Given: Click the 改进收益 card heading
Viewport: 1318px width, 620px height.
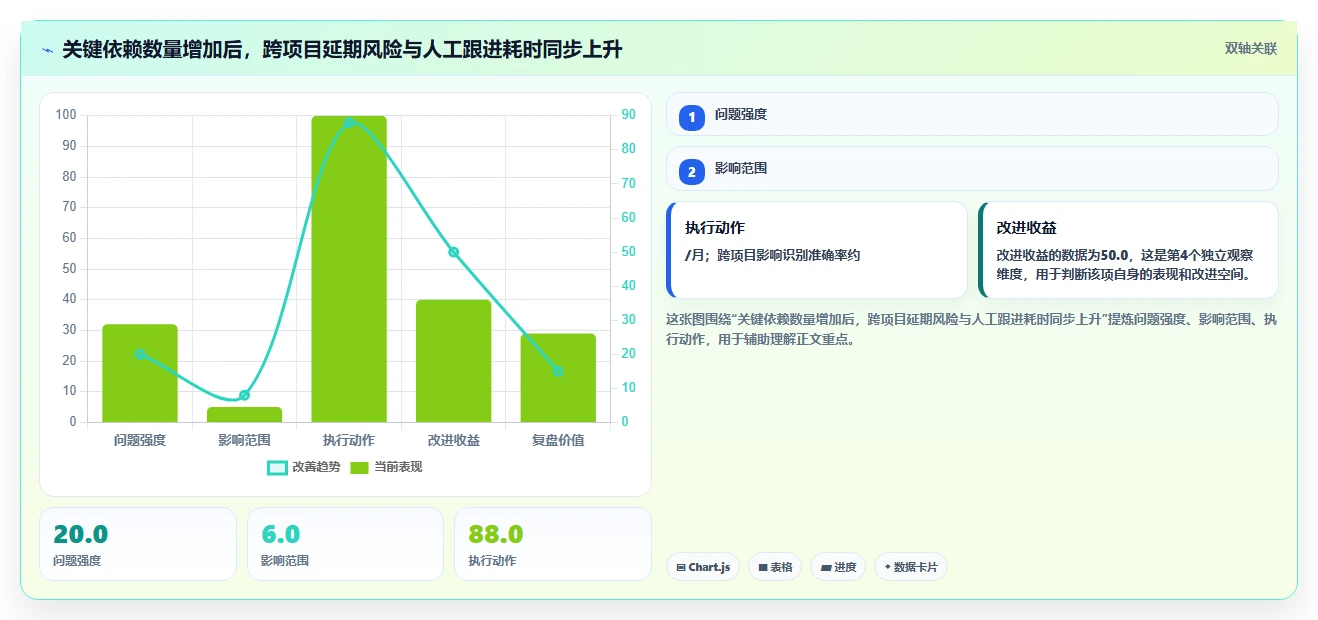Looking at the screenshot, I should point(1027,228).
